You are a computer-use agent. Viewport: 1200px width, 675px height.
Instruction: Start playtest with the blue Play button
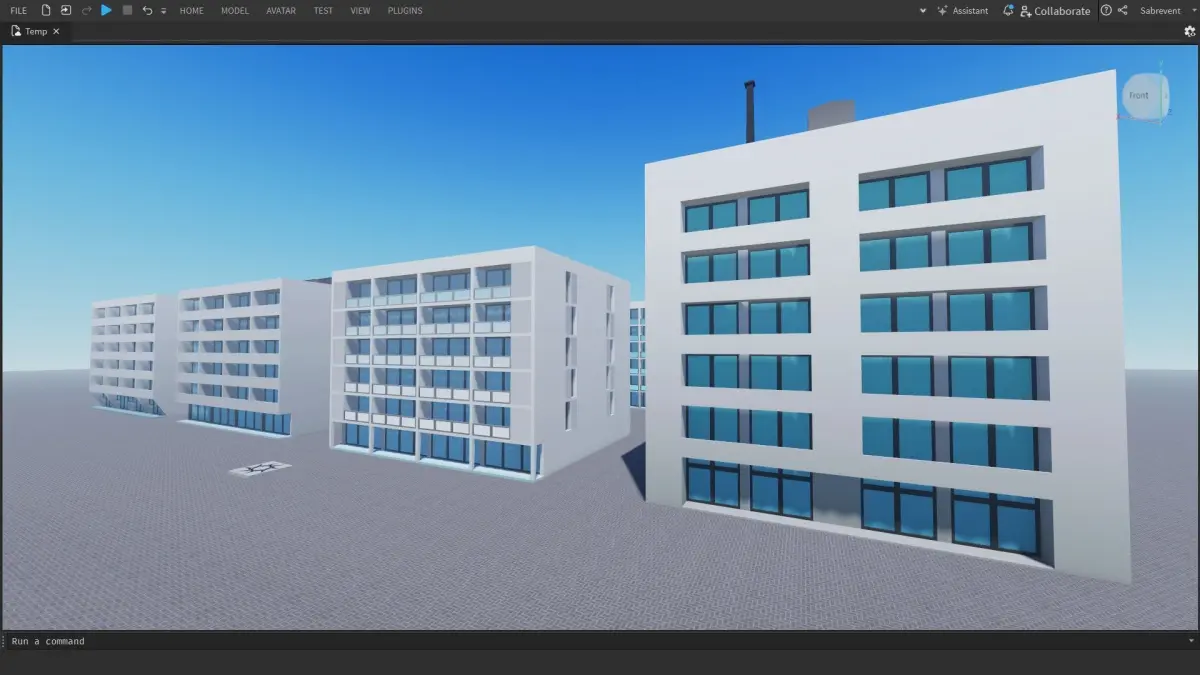106,10
